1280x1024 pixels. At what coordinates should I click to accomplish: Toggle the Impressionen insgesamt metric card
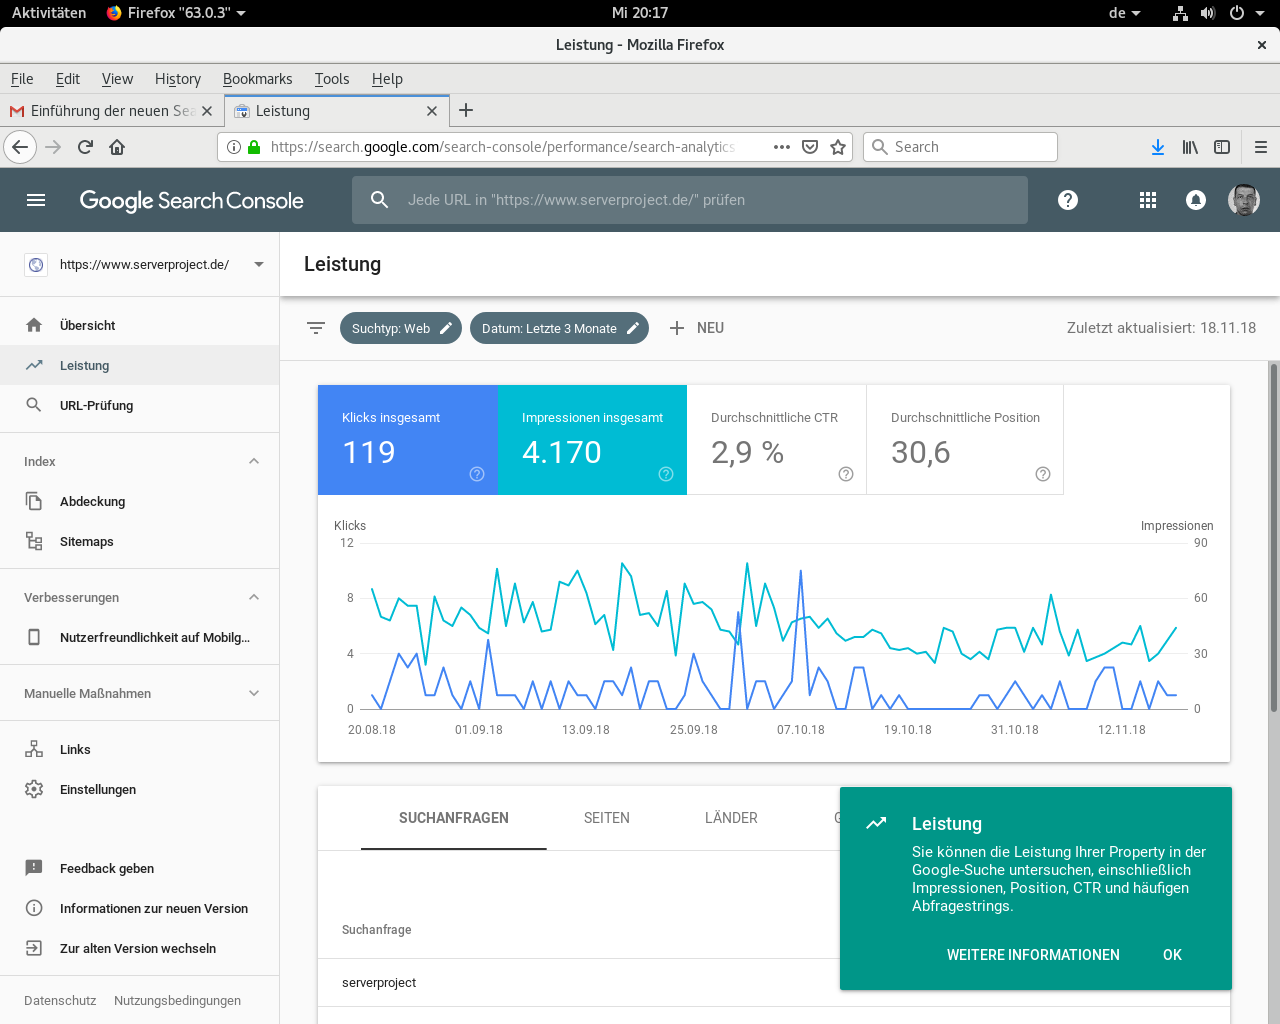coord(592,440)
